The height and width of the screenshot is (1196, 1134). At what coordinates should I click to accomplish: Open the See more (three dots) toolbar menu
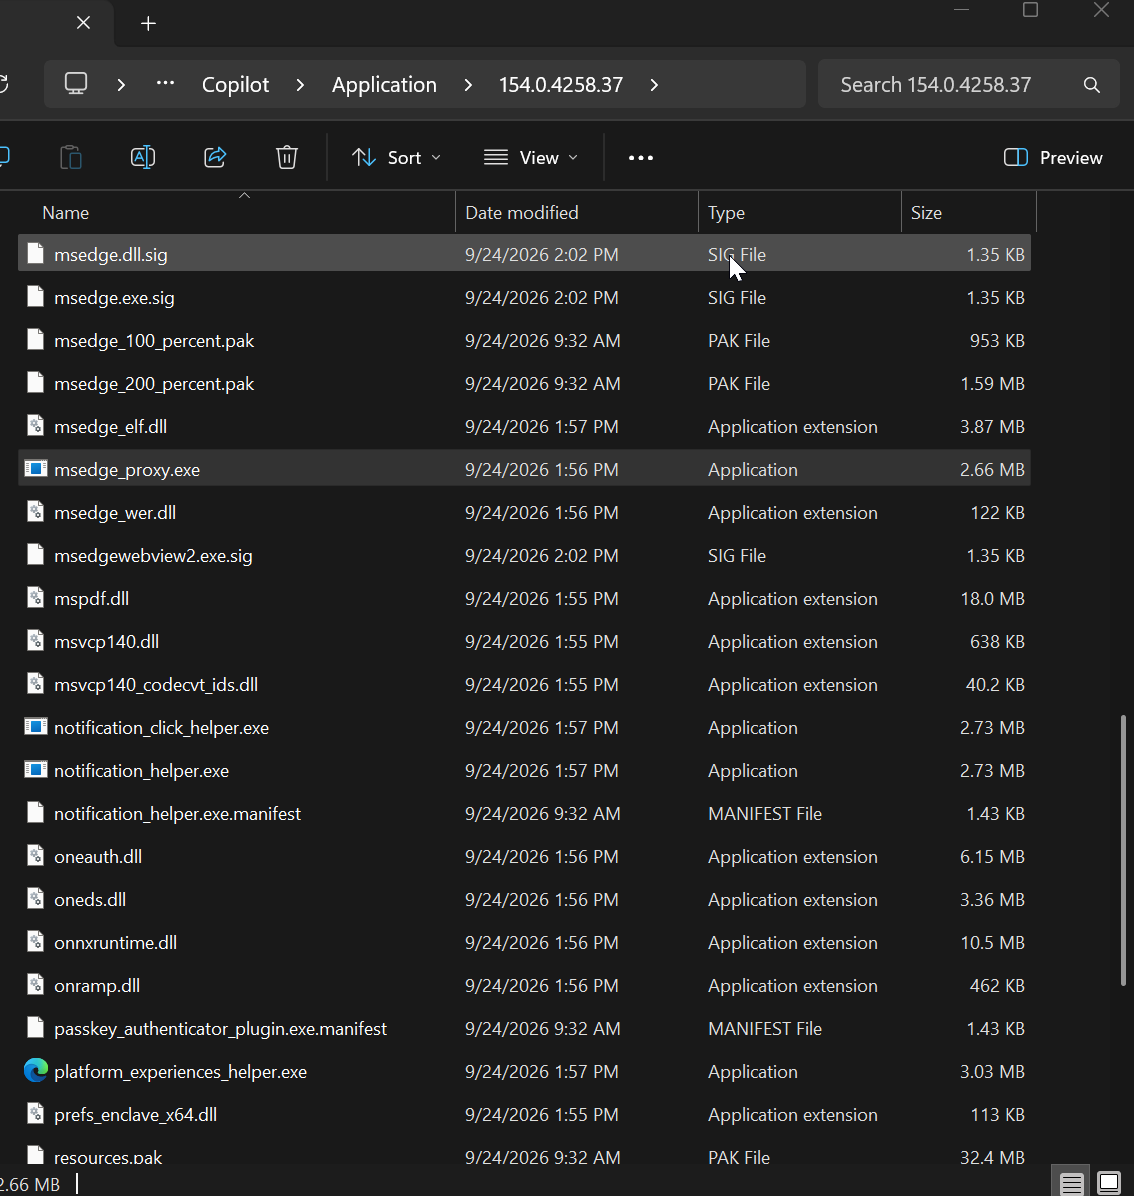tap(641, 158)
